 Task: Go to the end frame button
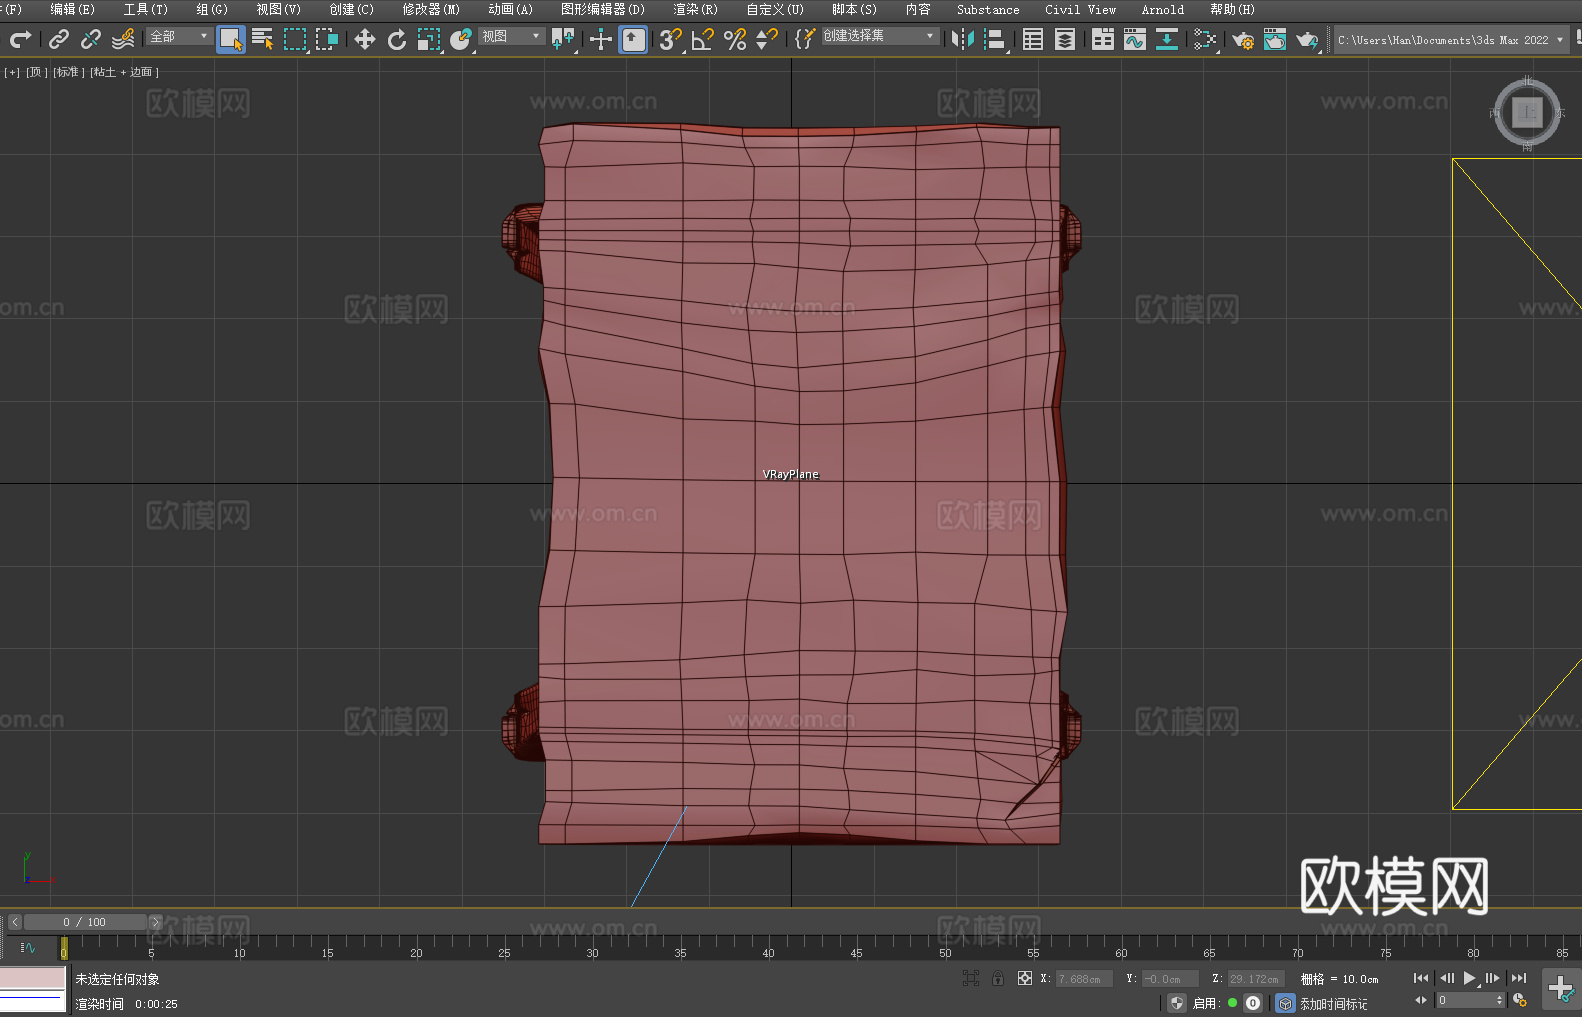(x=1519, y=978)
